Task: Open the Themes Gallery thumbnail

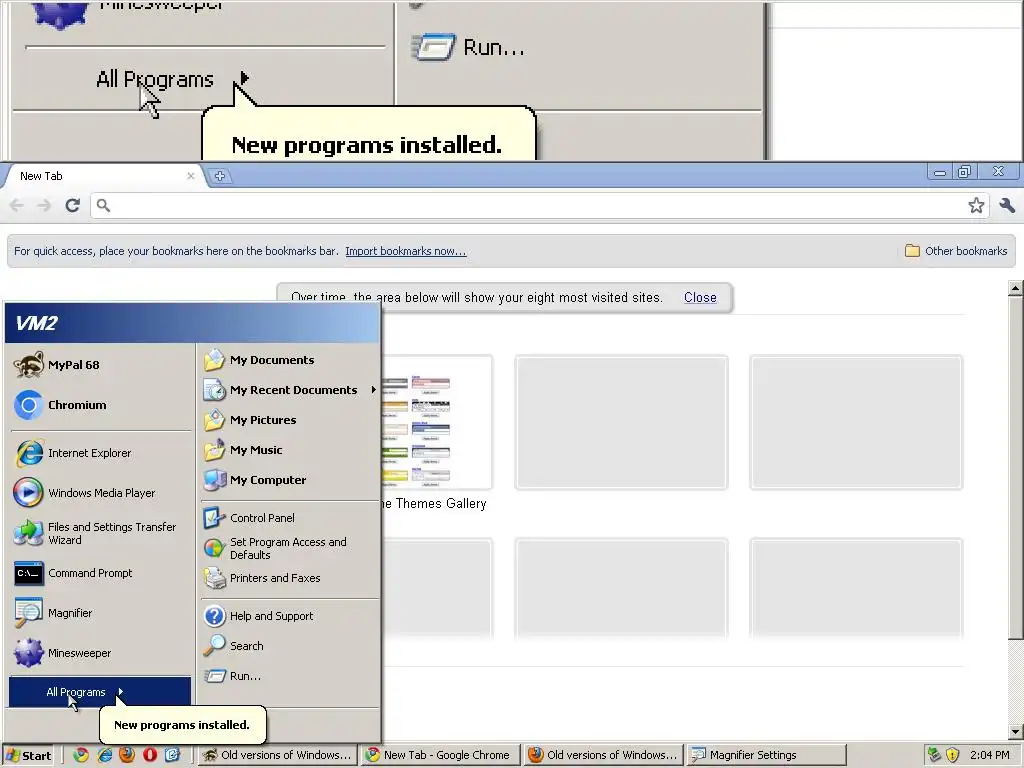Action: click(x=436, y=423)
